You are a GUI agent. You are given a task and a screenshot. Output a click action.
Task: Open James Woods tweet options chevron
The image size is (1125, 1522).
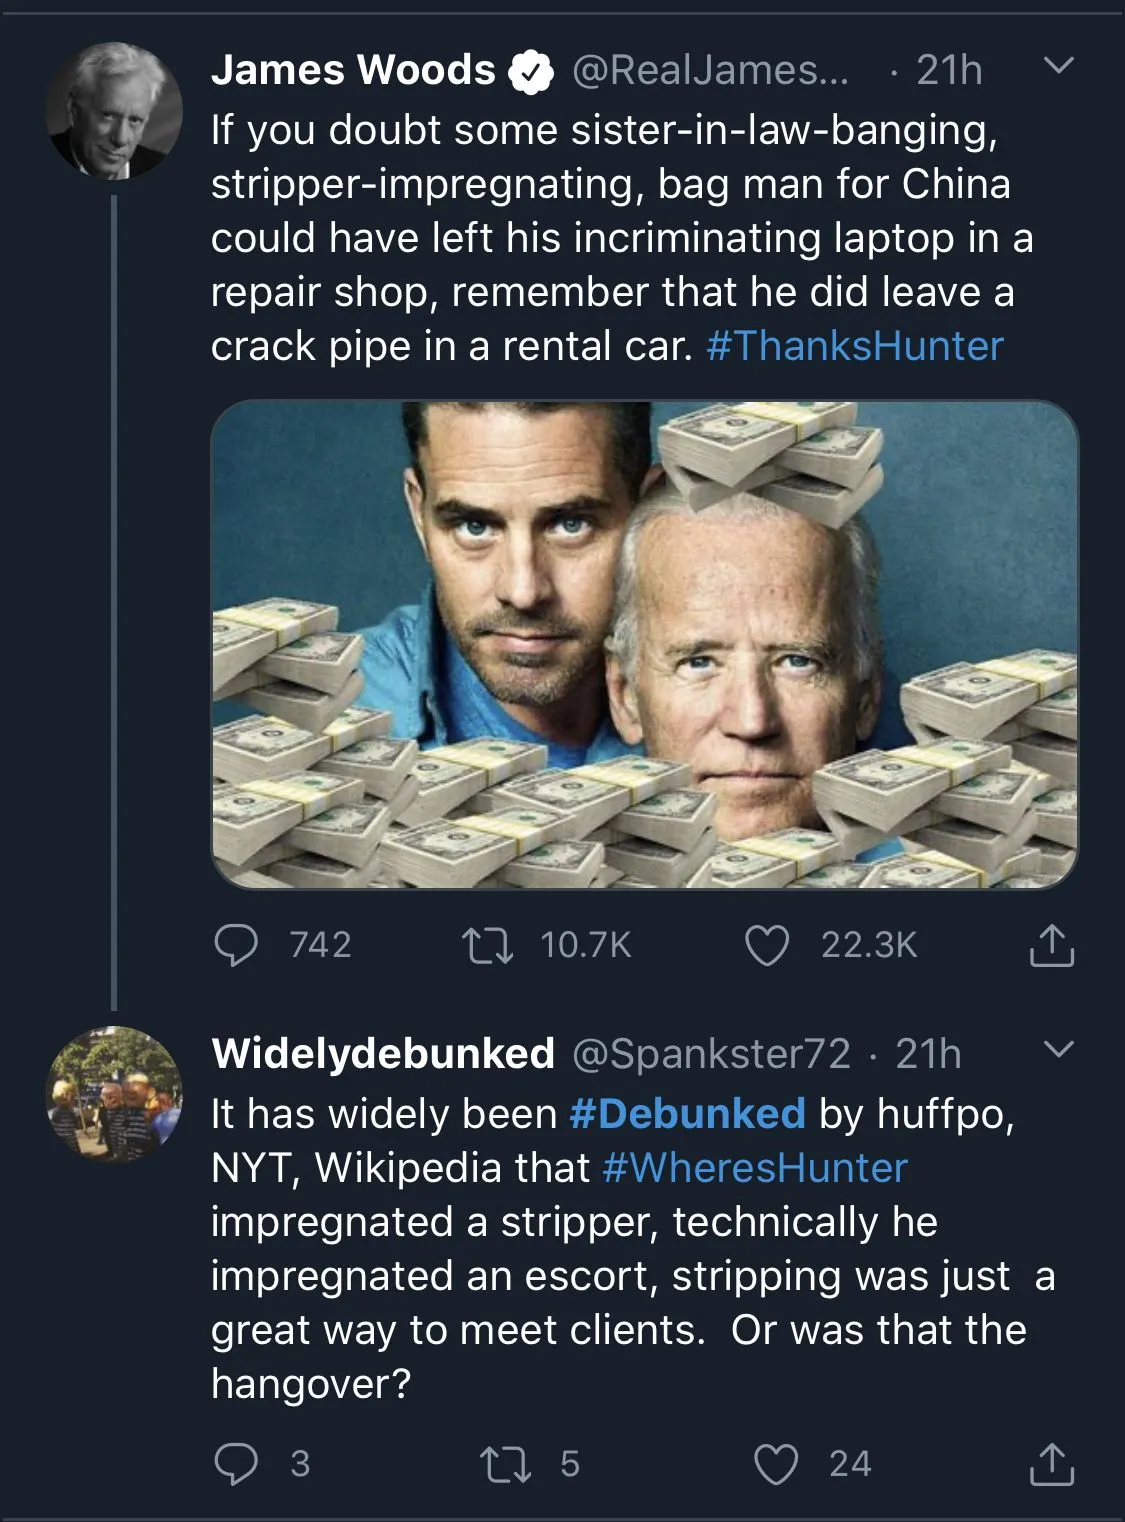[x=1058, y=68]
